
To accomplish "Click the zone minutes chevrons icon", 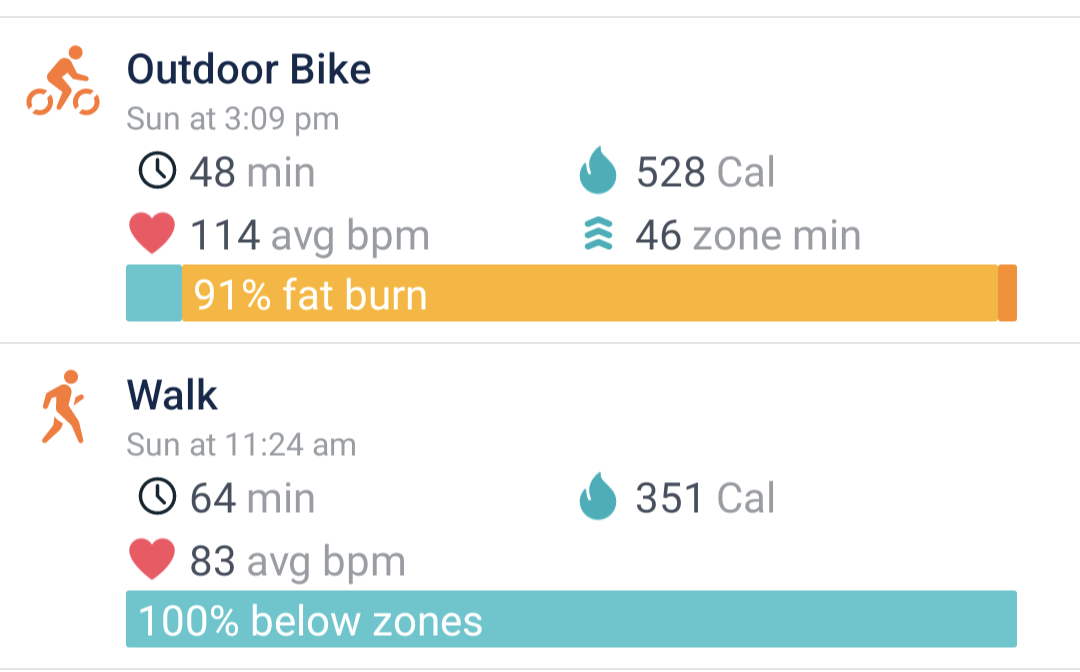I will point(598,233).
